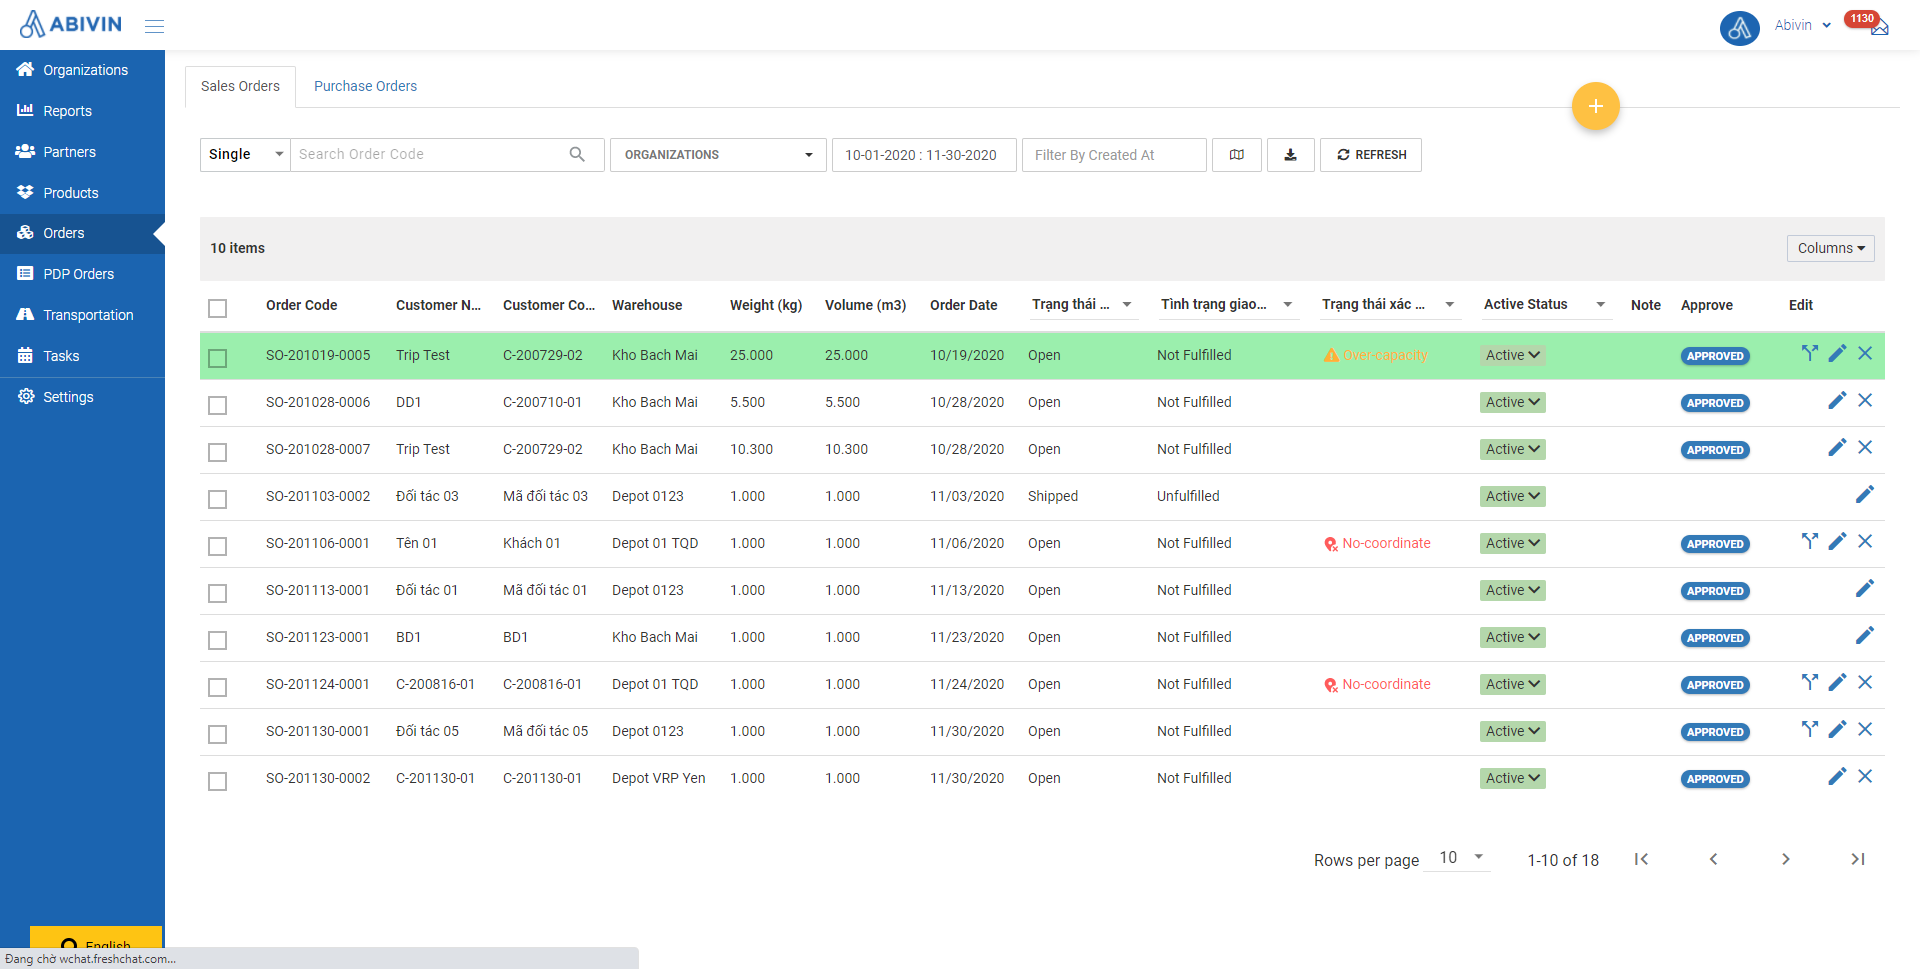This screenshot has height=969, width=1920.
Task: Open the Single search mode dropdown
Action: click(x=245, y=155)
